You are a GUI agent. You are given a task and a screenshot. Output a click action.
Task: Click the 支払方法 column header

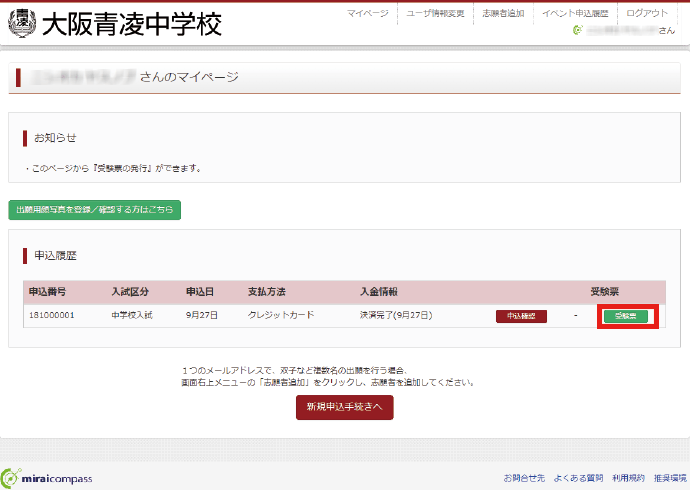(267, 292)
